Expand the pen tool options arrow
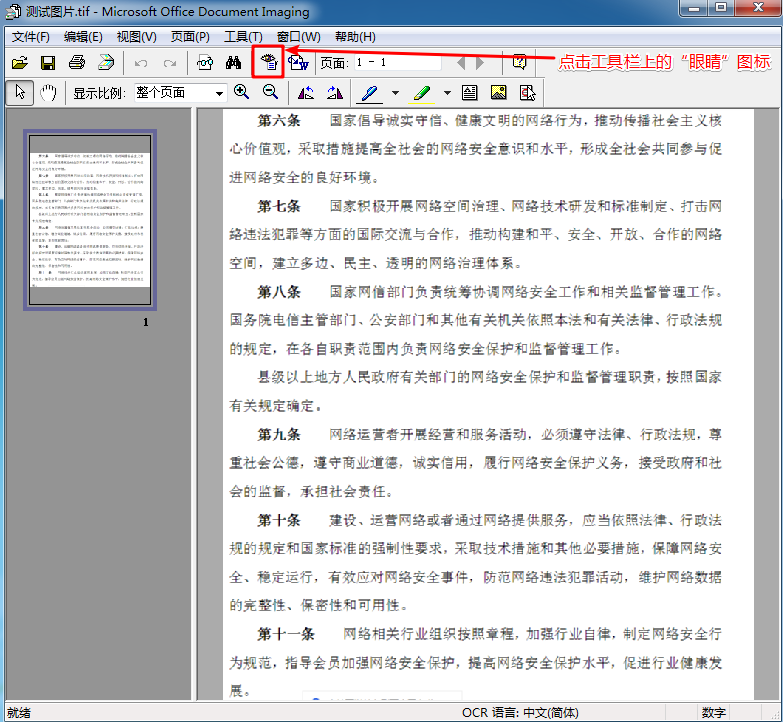 [395, 93]
